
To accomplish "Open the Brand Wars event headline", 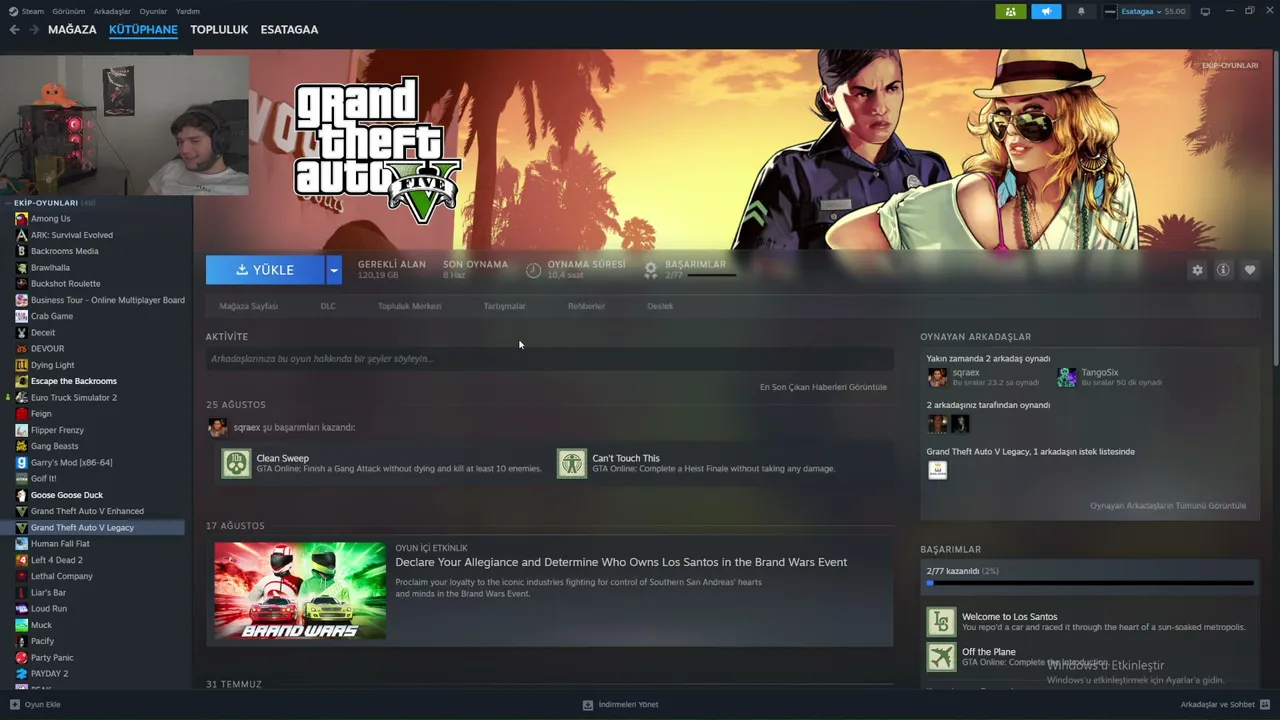I will (x=621, y=562).
